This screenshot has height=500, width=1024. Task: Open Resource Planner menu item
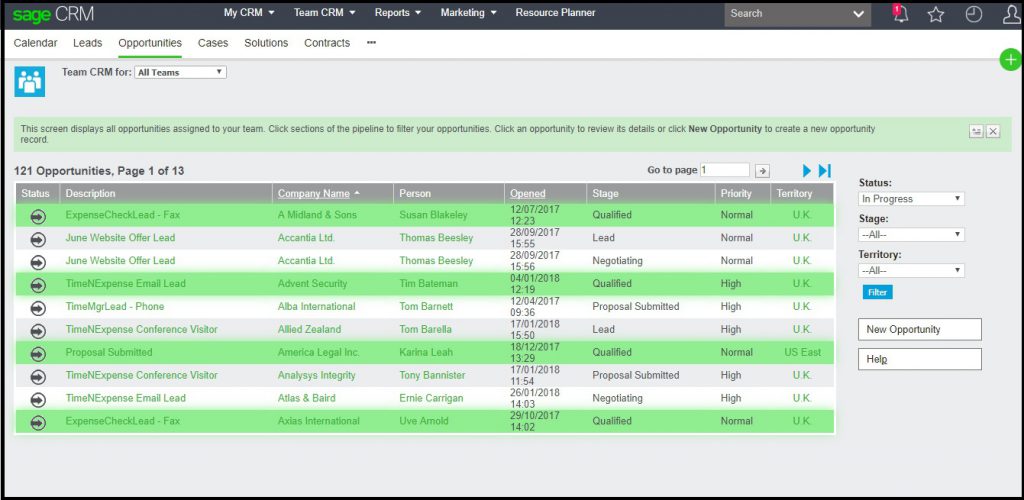click(x=555, y=12)
